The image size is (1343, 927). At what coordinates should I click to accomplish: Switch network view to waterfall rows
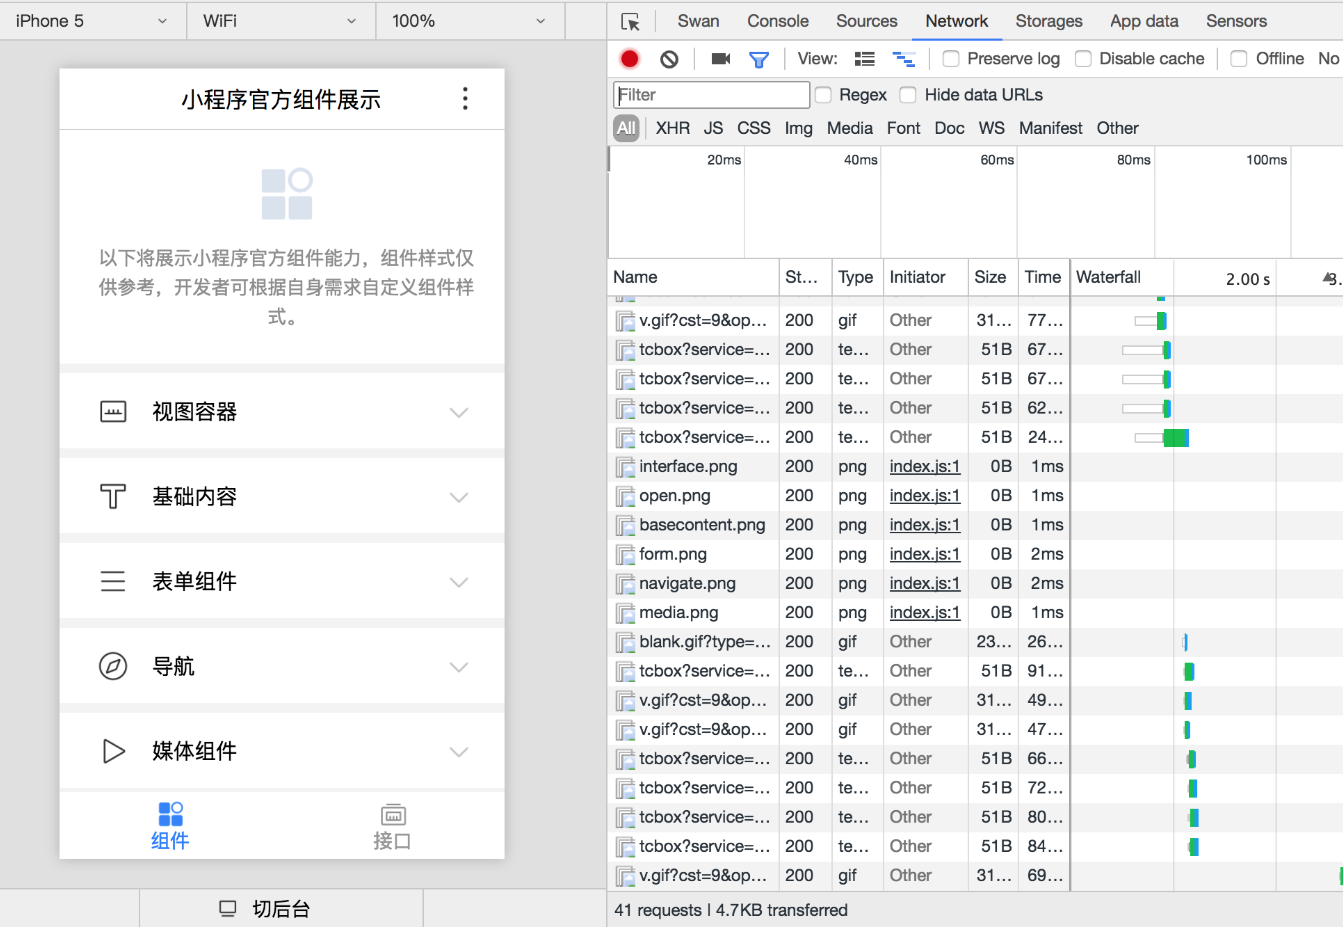(x=904, y=58)
